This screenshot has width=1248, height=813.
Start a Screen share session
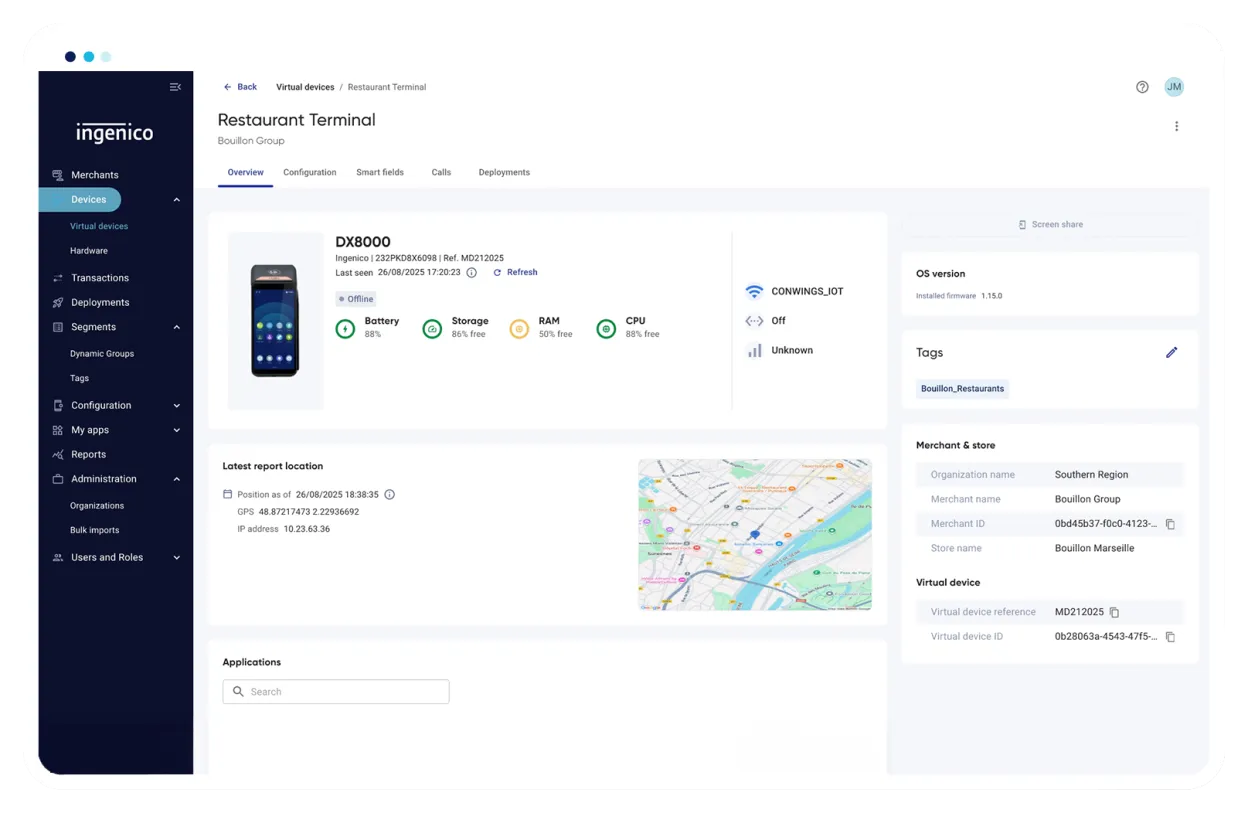click(1050, 225)
